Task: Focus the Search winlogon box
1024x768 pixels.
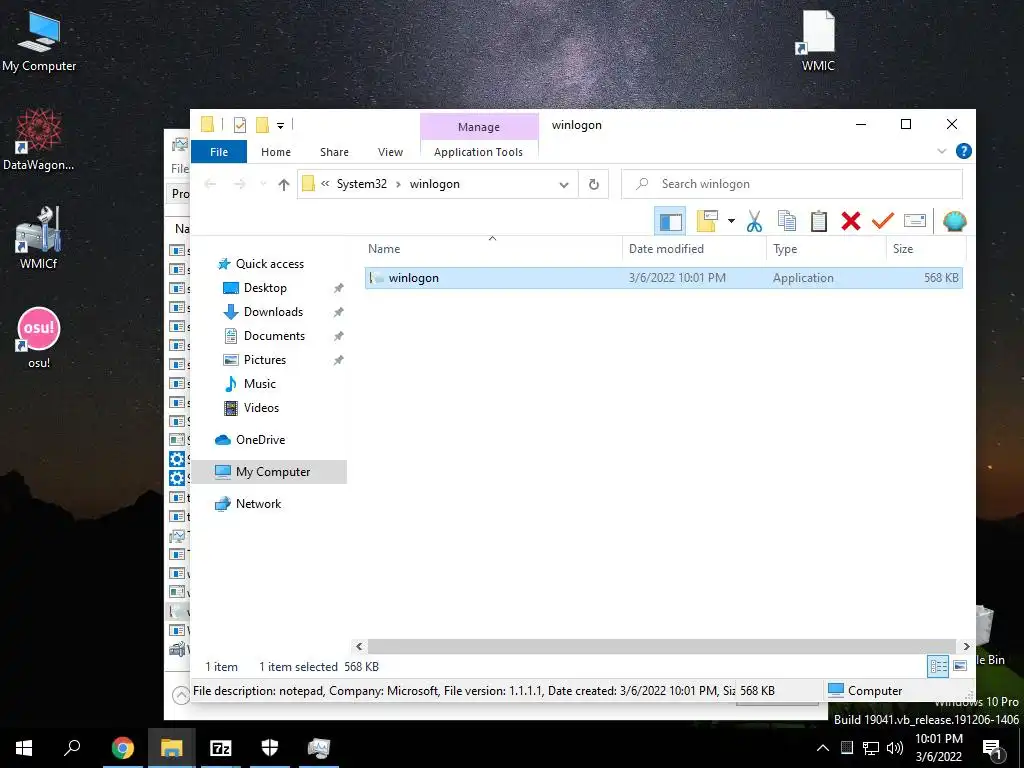Action: (x=792, y=184)
